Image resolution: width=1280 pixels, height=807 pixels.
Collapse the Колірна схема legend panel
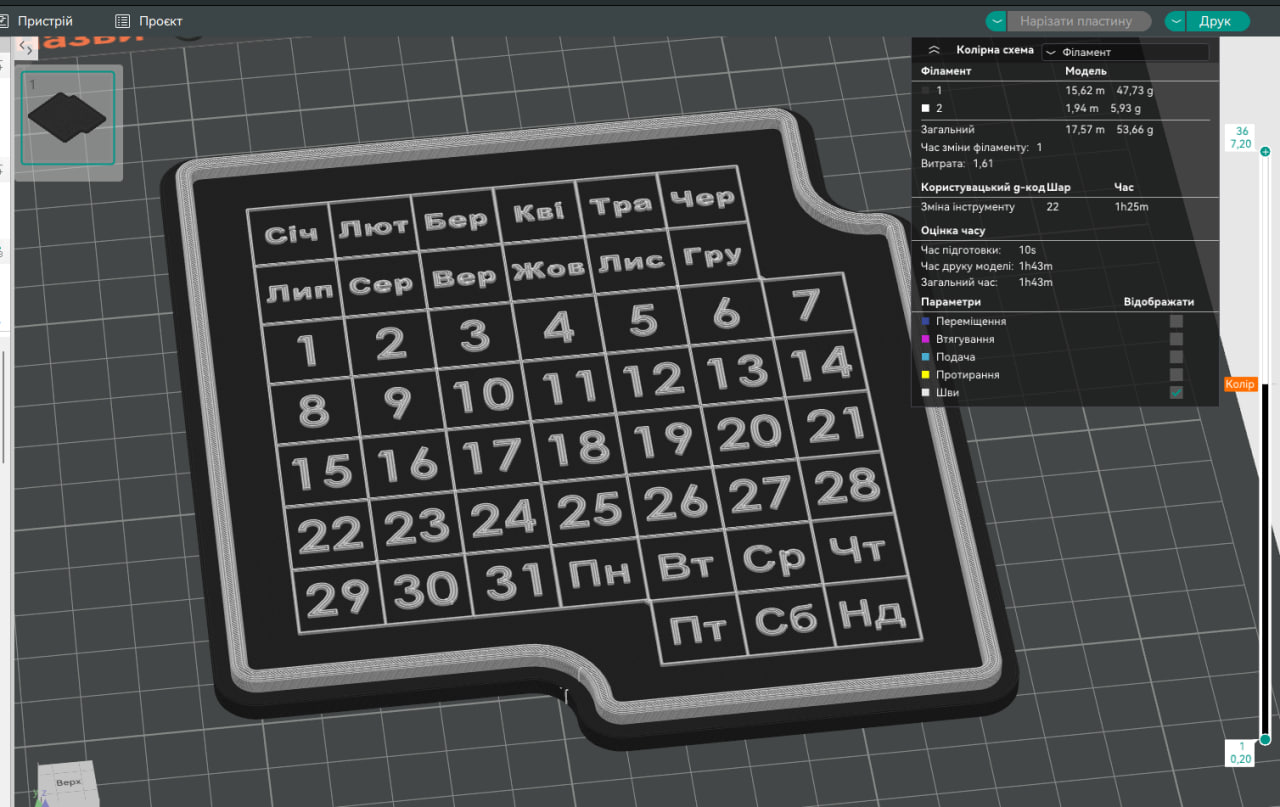(x=934, y=50)
